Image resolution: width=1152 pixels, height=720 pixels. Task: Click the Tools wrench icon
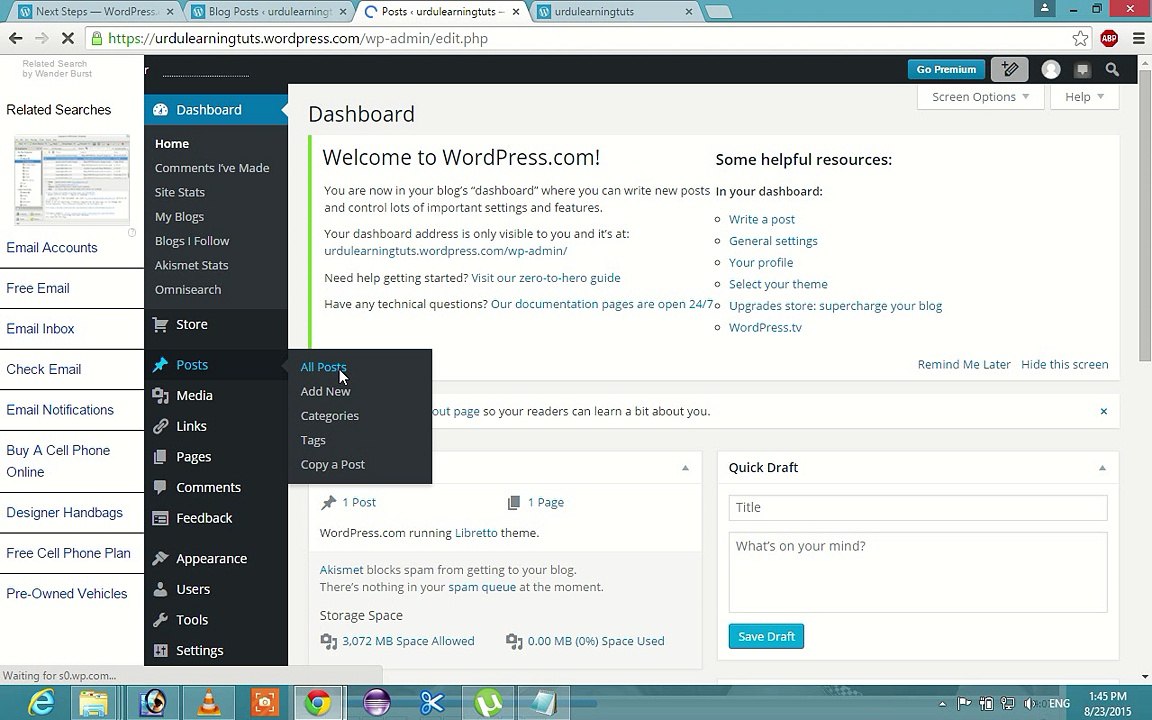160,620
